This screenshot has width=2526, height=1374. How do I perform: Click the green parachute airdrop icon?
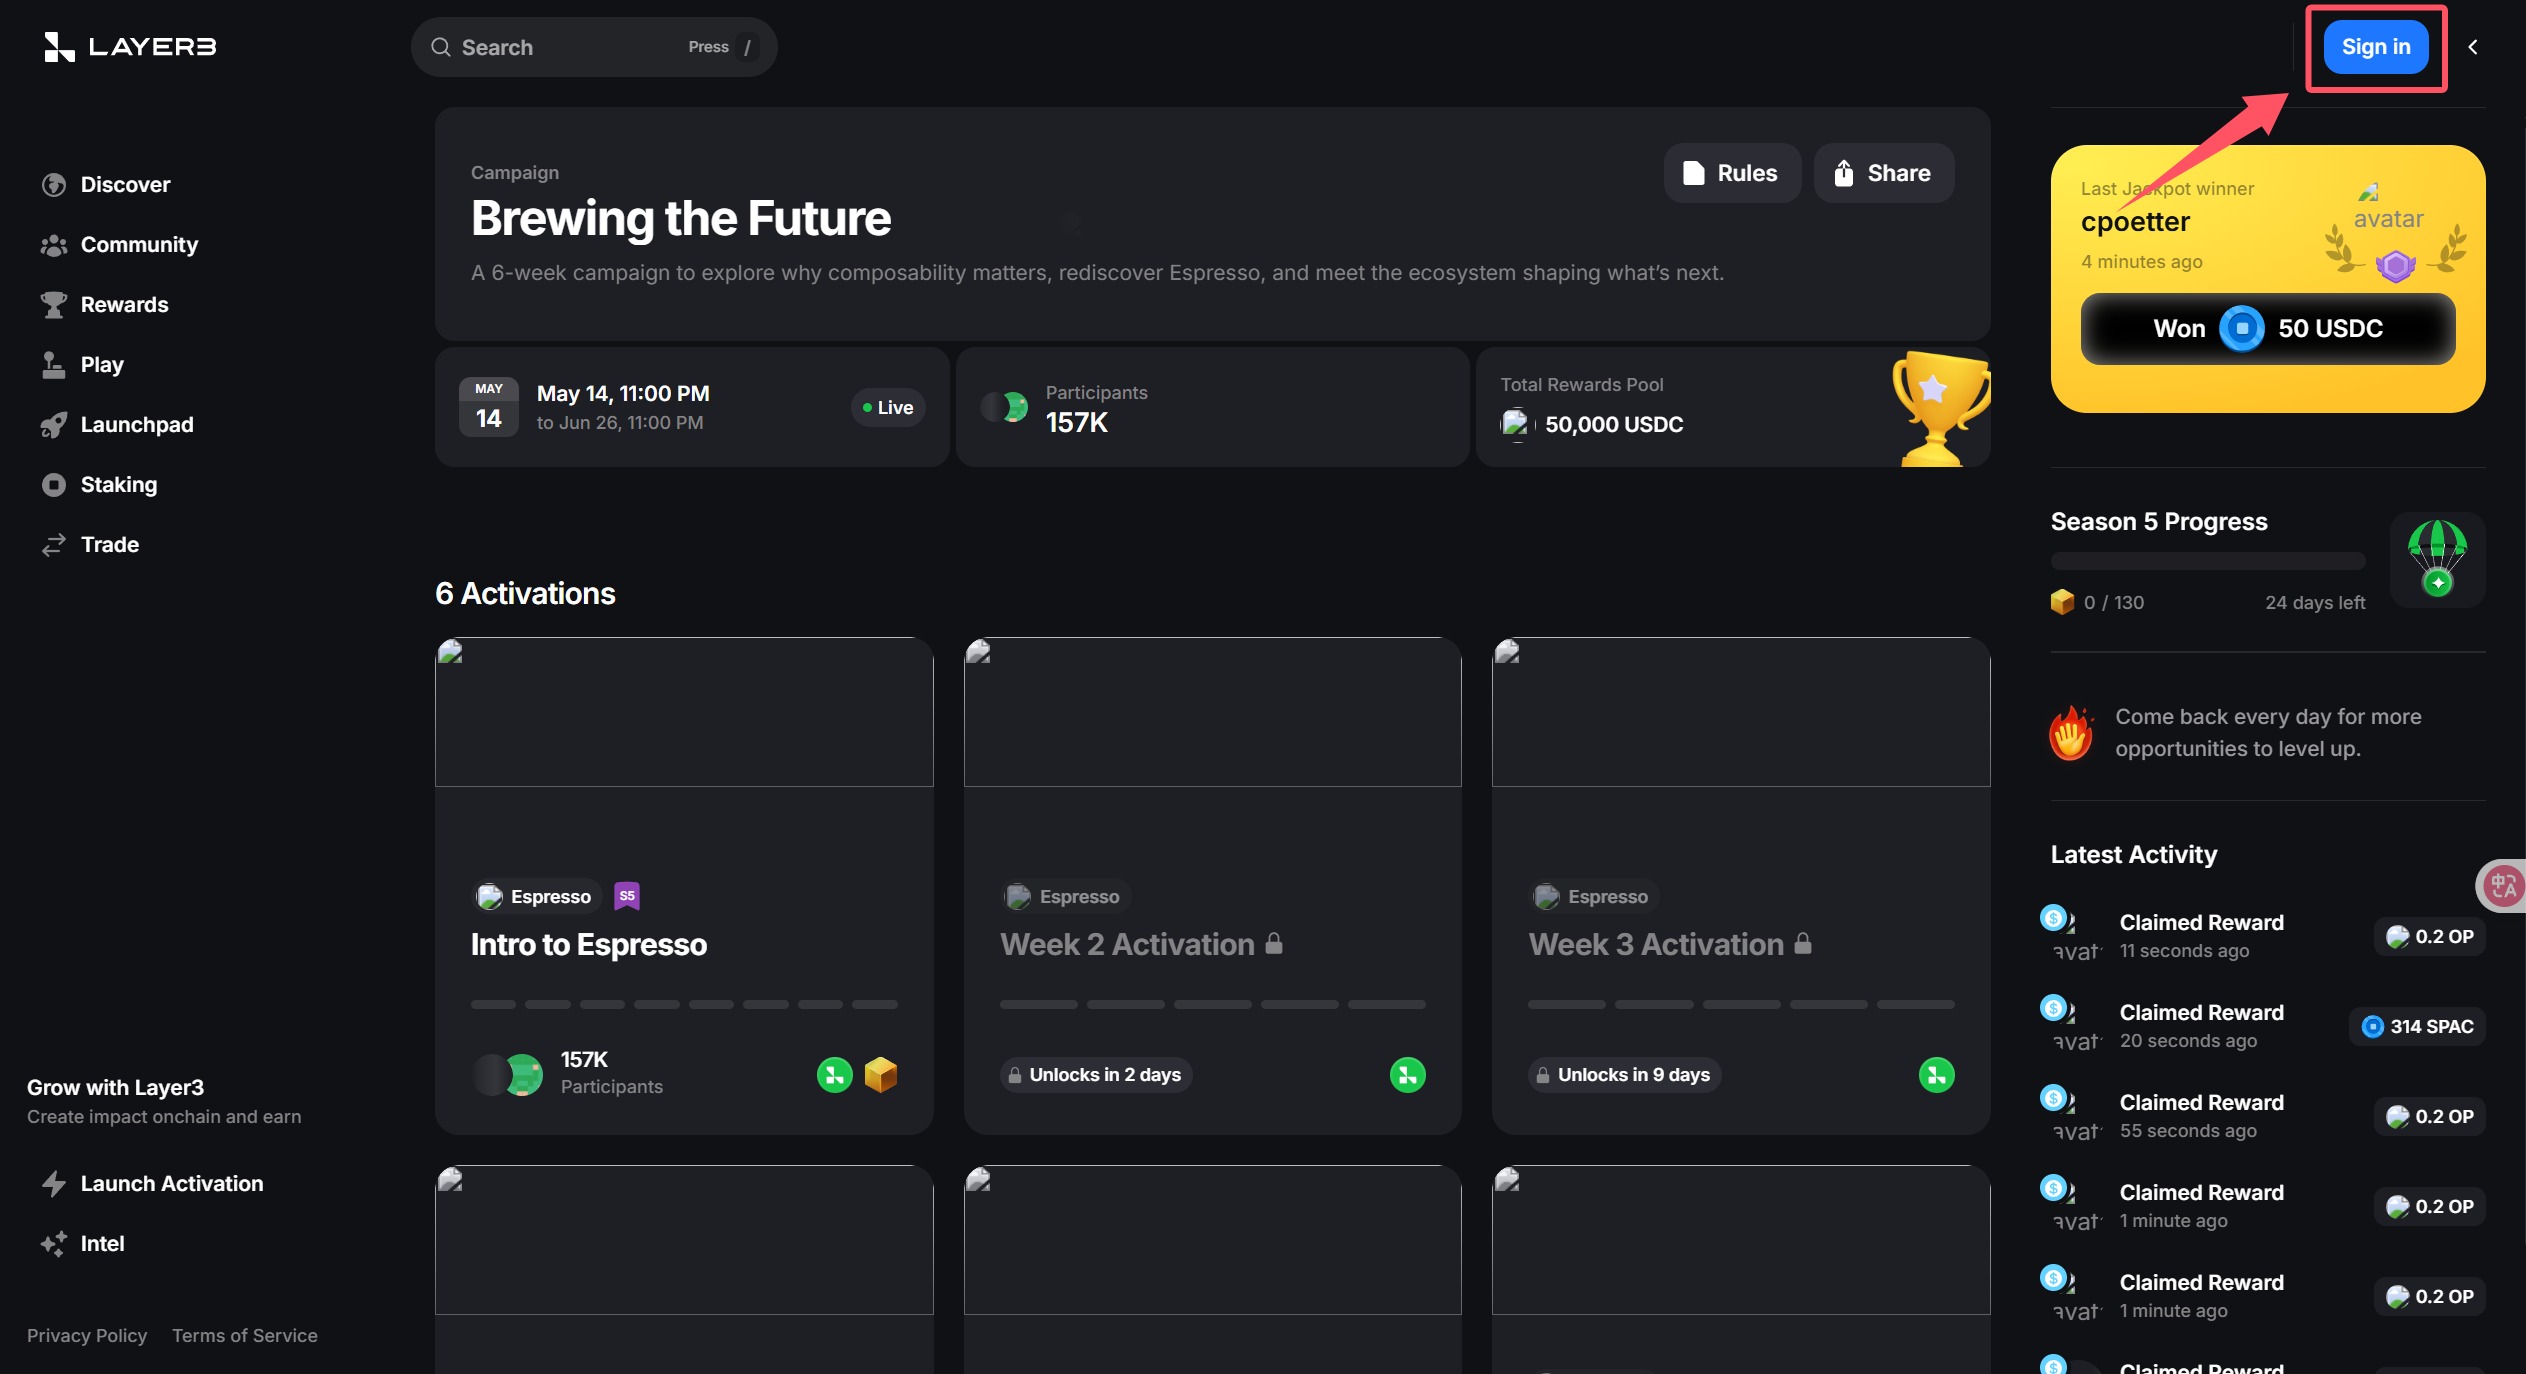pos(2438,559)
